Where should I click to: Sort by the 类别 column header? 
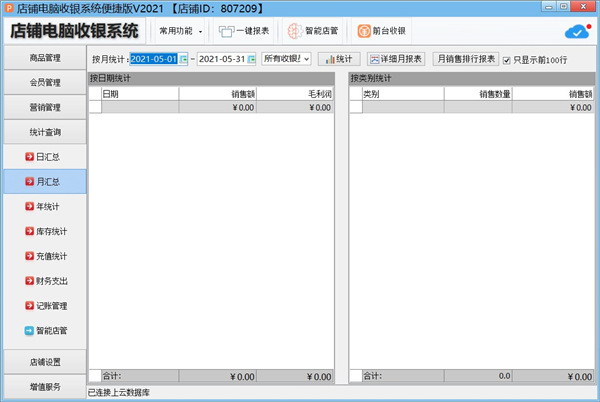click(403, 94)
